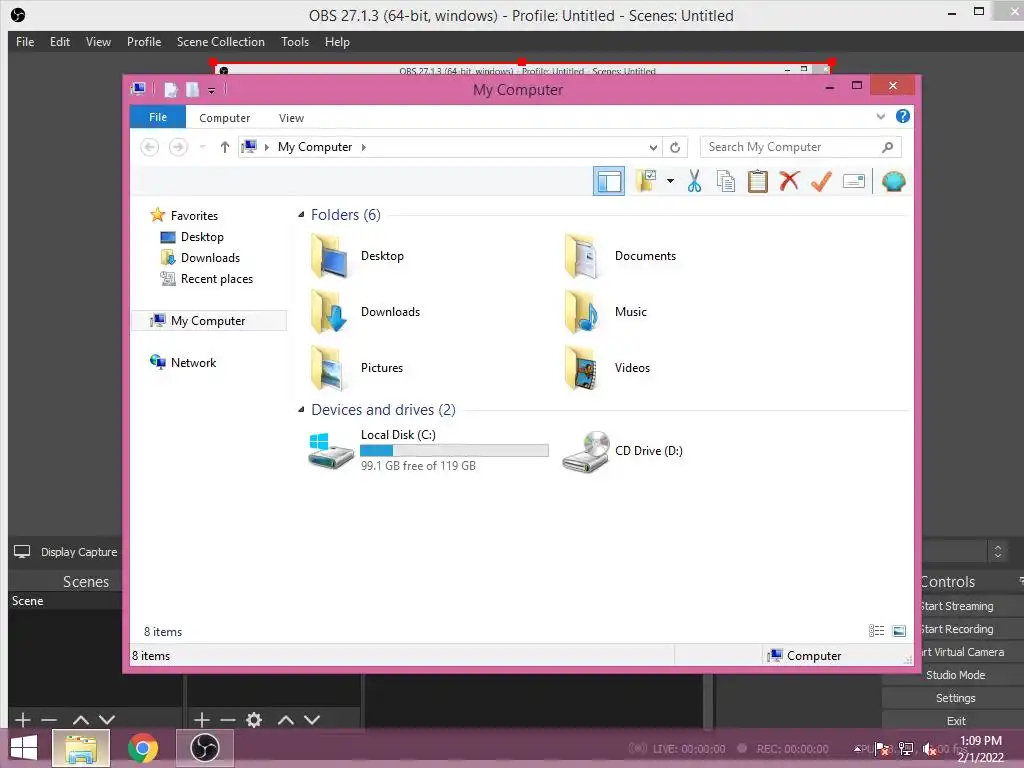Click the Refresh button in address bar
1024x768 pixels.
(675, 148)
